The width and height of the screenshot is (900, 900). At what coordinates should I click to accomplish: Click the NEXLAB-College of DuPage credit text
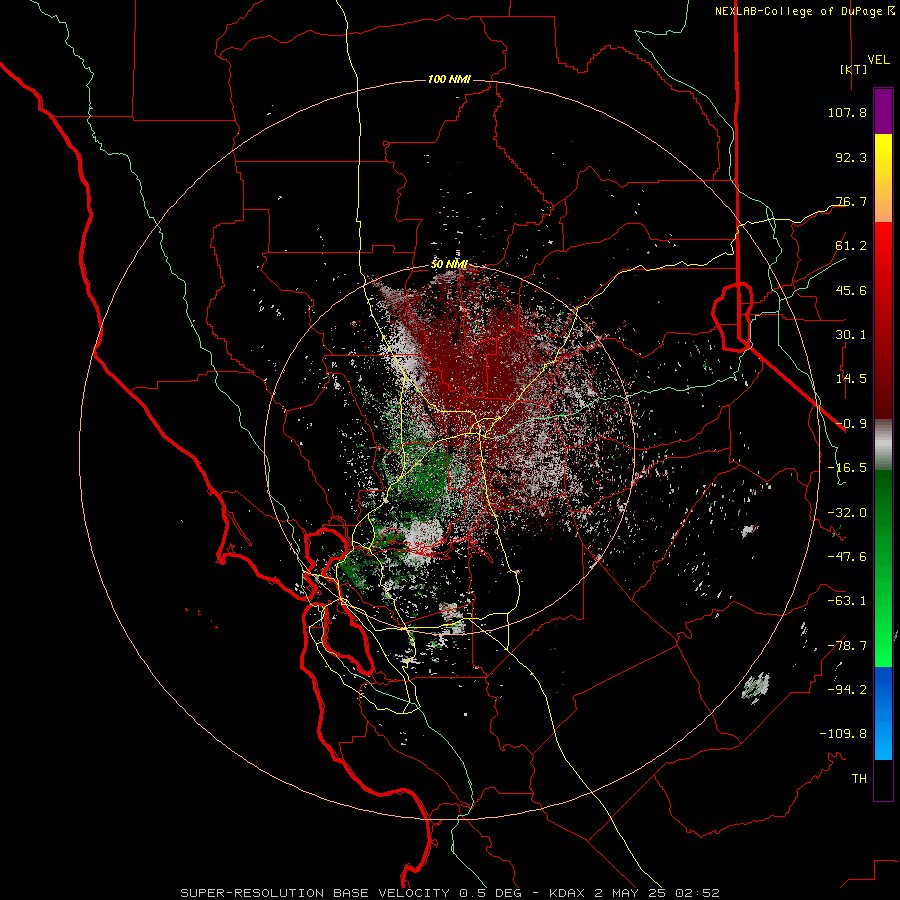pyautogui.click(x=798, y=11)
